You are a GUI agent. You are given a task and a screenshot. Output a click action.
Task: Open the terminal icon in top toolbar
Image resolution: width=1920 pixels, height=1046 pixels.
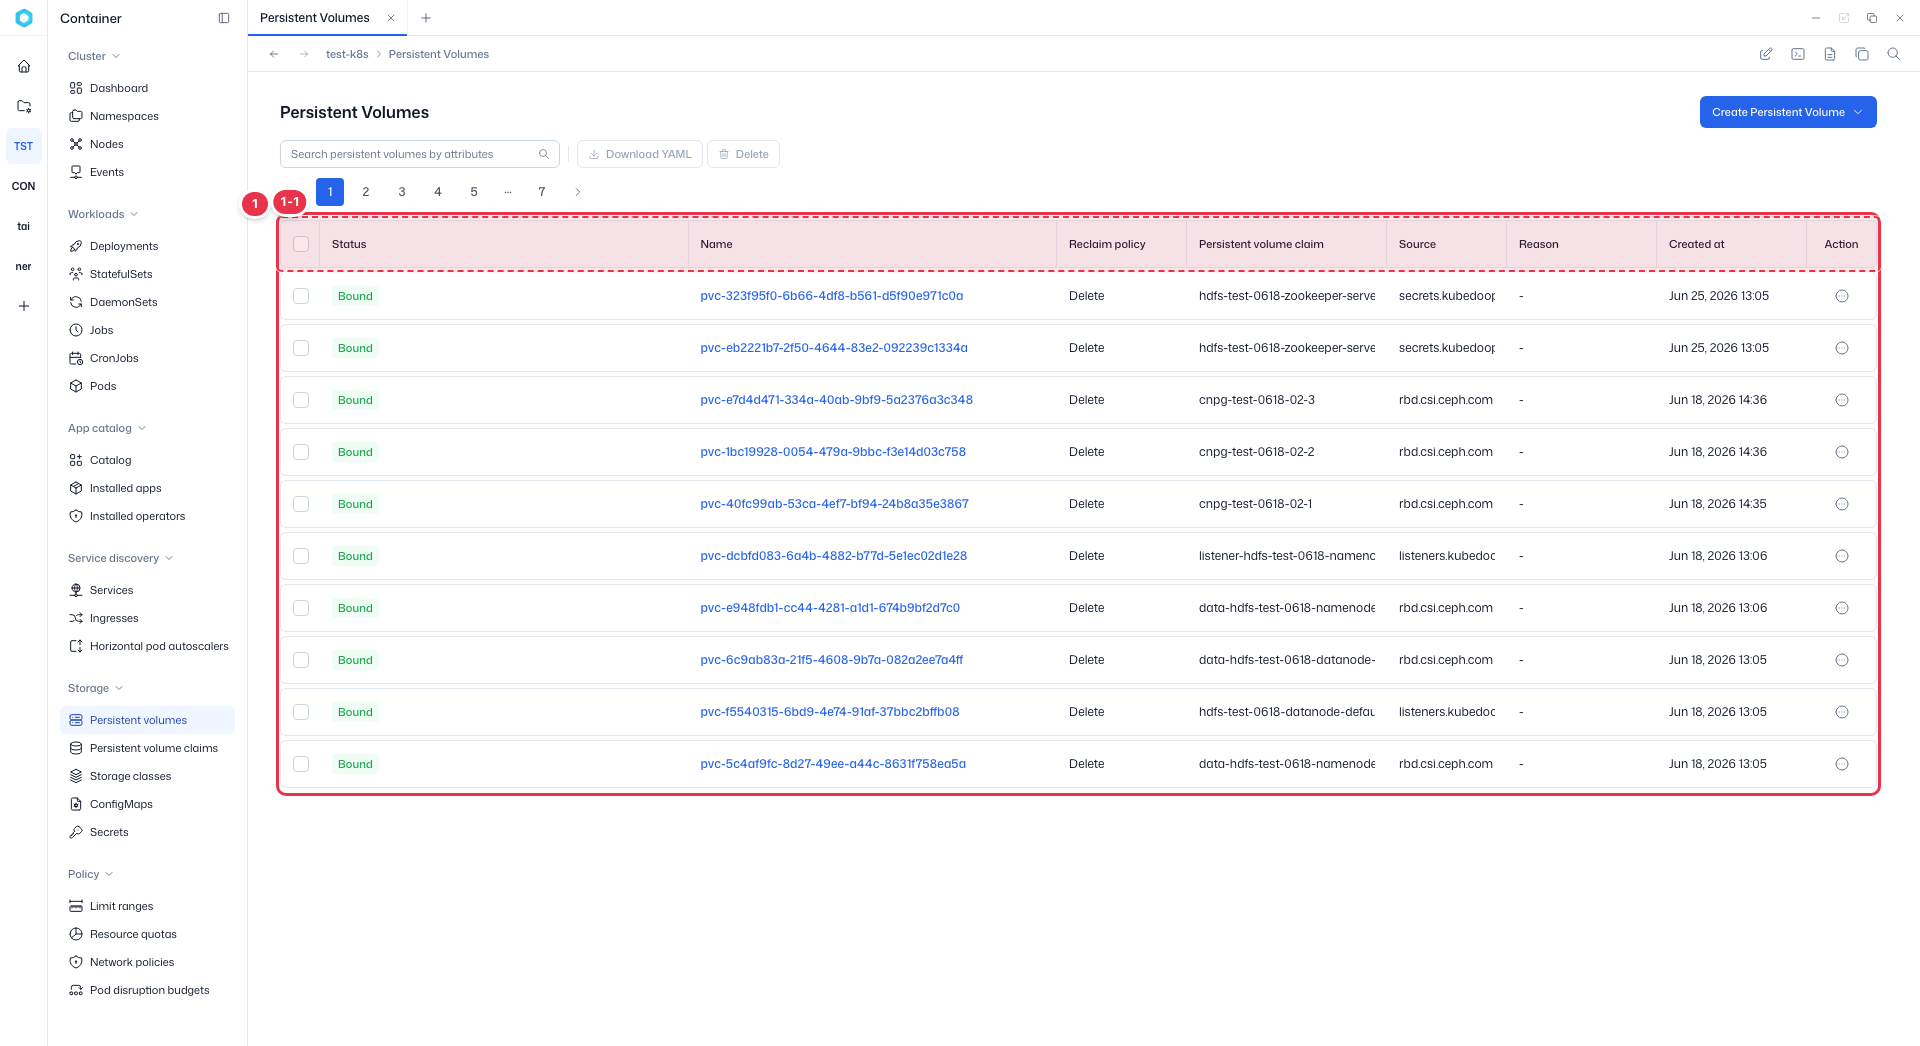point(1798,54)
